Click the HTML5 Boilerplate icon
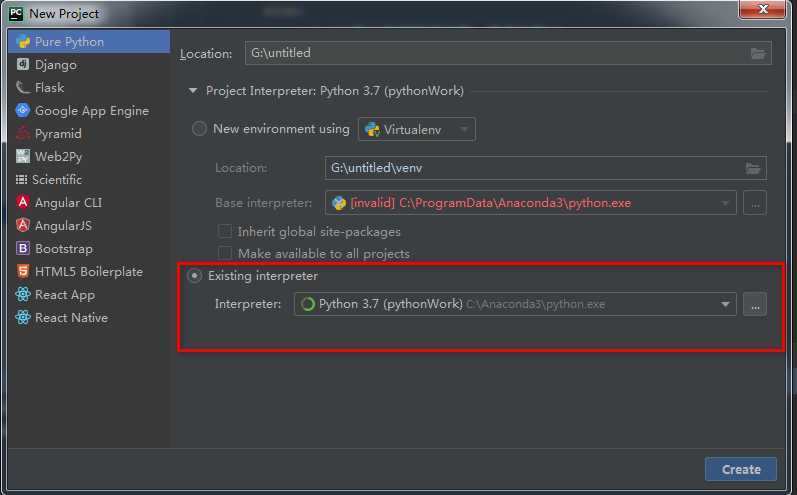 point(23,271)
